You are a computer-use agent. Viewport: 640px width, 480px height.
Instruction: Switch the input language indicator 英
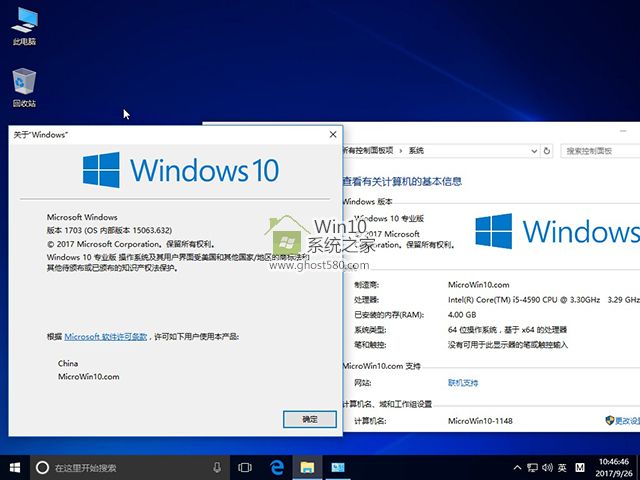(x=562, y=468)
